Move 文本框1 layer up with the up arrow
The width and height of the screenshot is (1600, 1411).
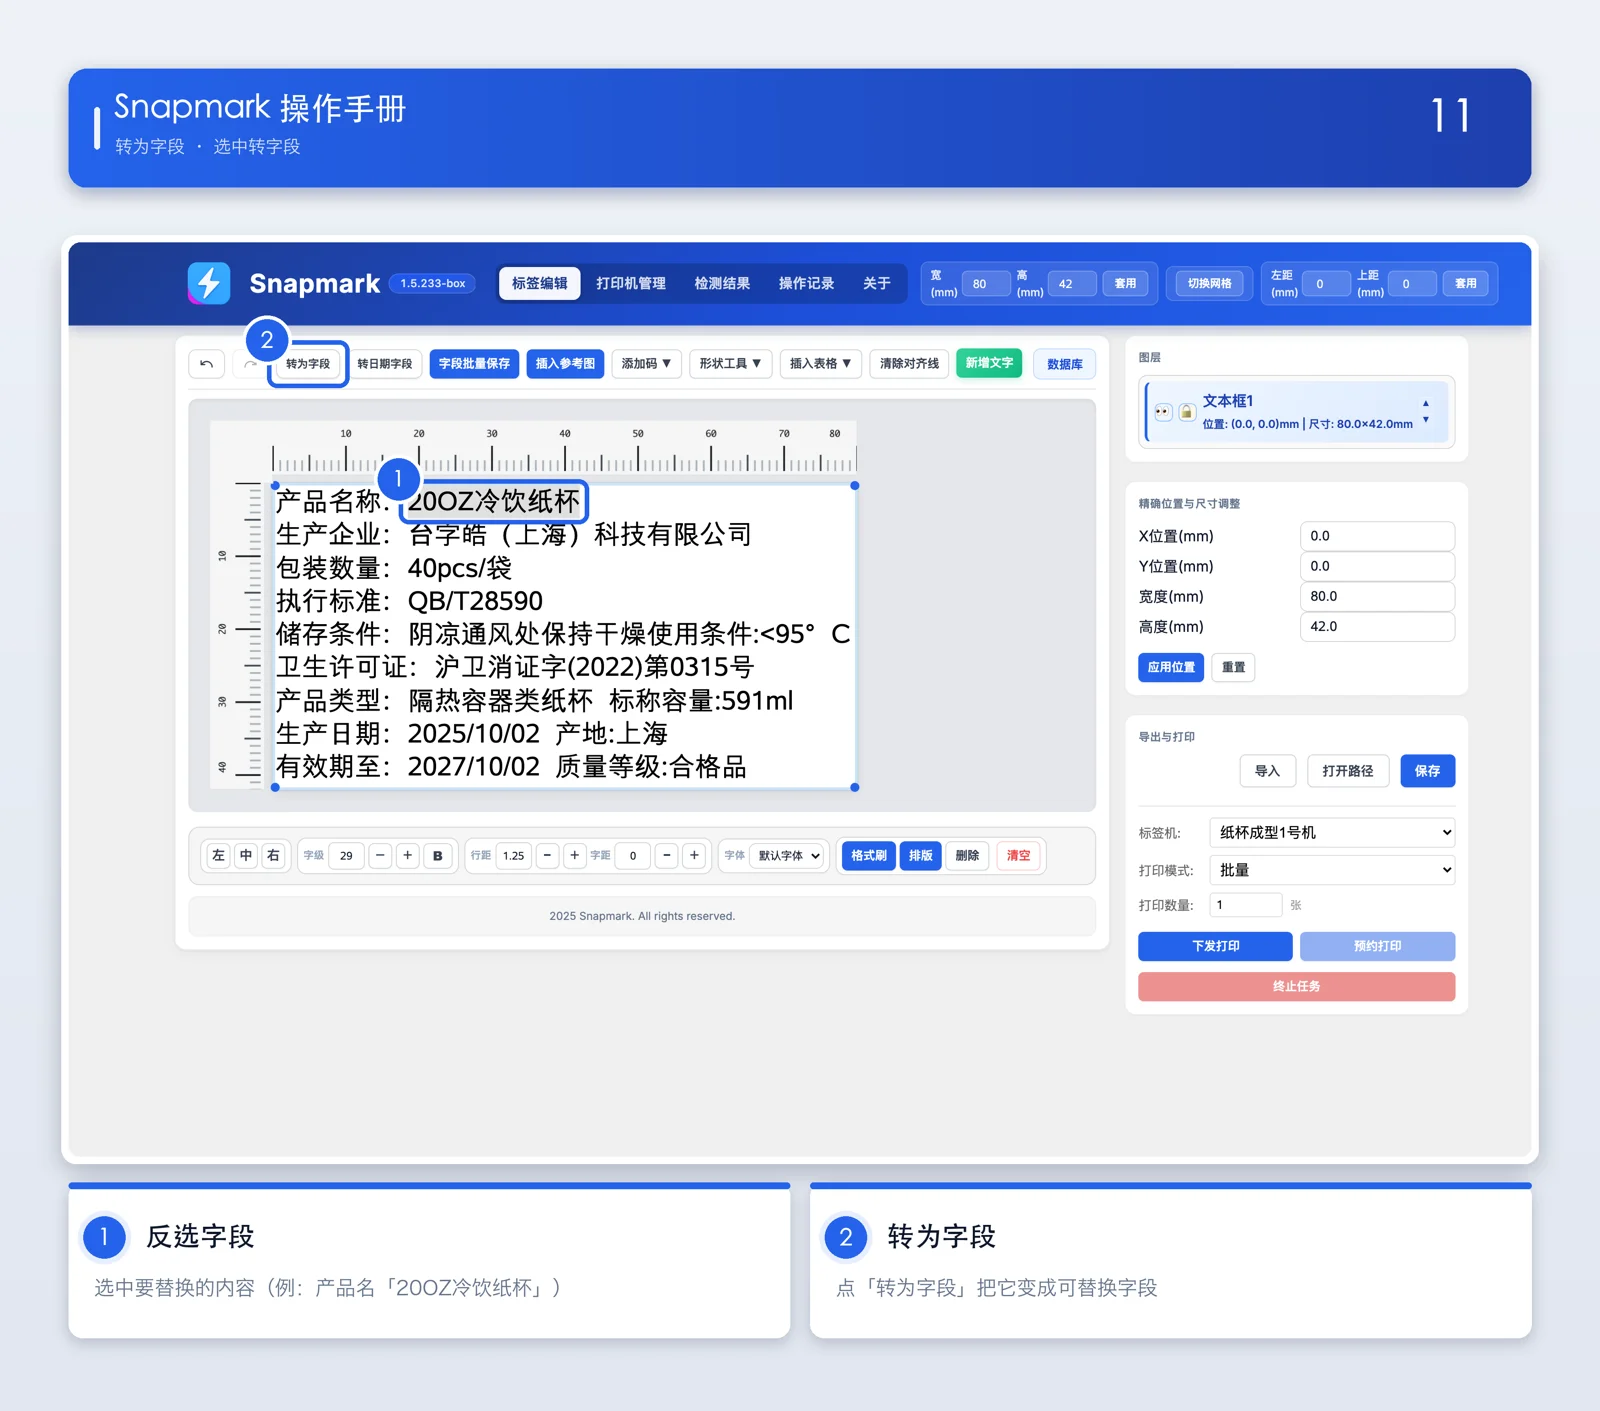1426,404
